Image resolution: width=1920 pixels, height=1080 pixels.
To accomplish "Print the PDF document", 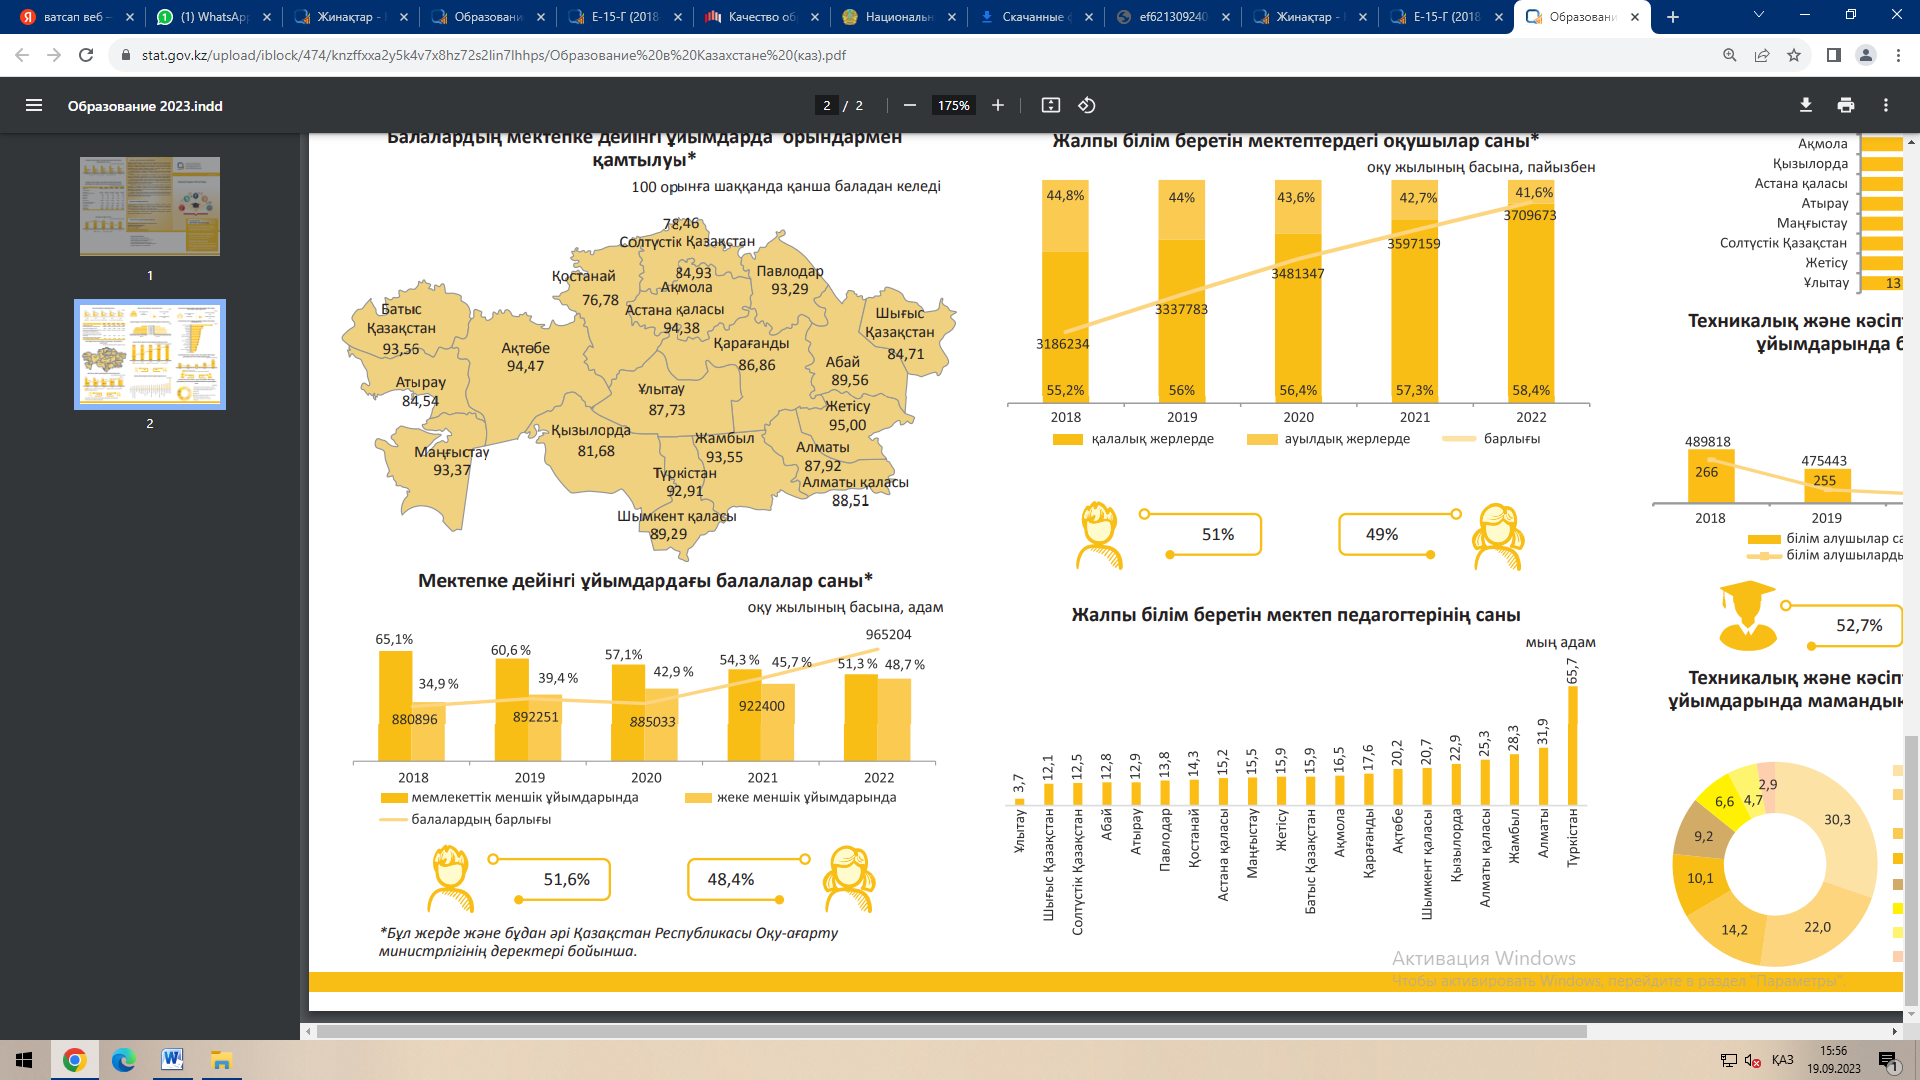I will pos(1845,105).
